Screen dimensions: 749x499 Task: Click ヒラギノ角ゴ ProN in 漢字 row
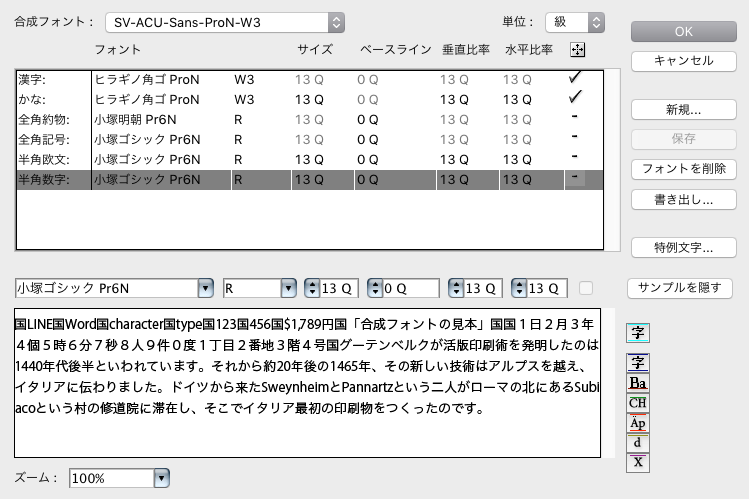click(147, 79)
